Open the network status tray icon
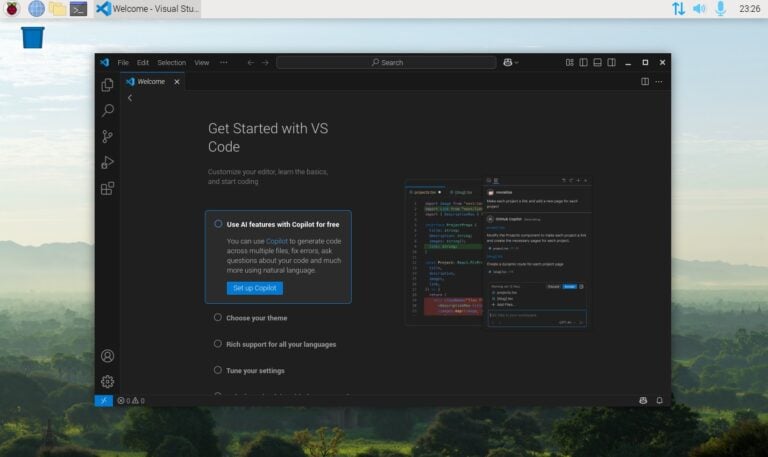 tap(678, 8)
